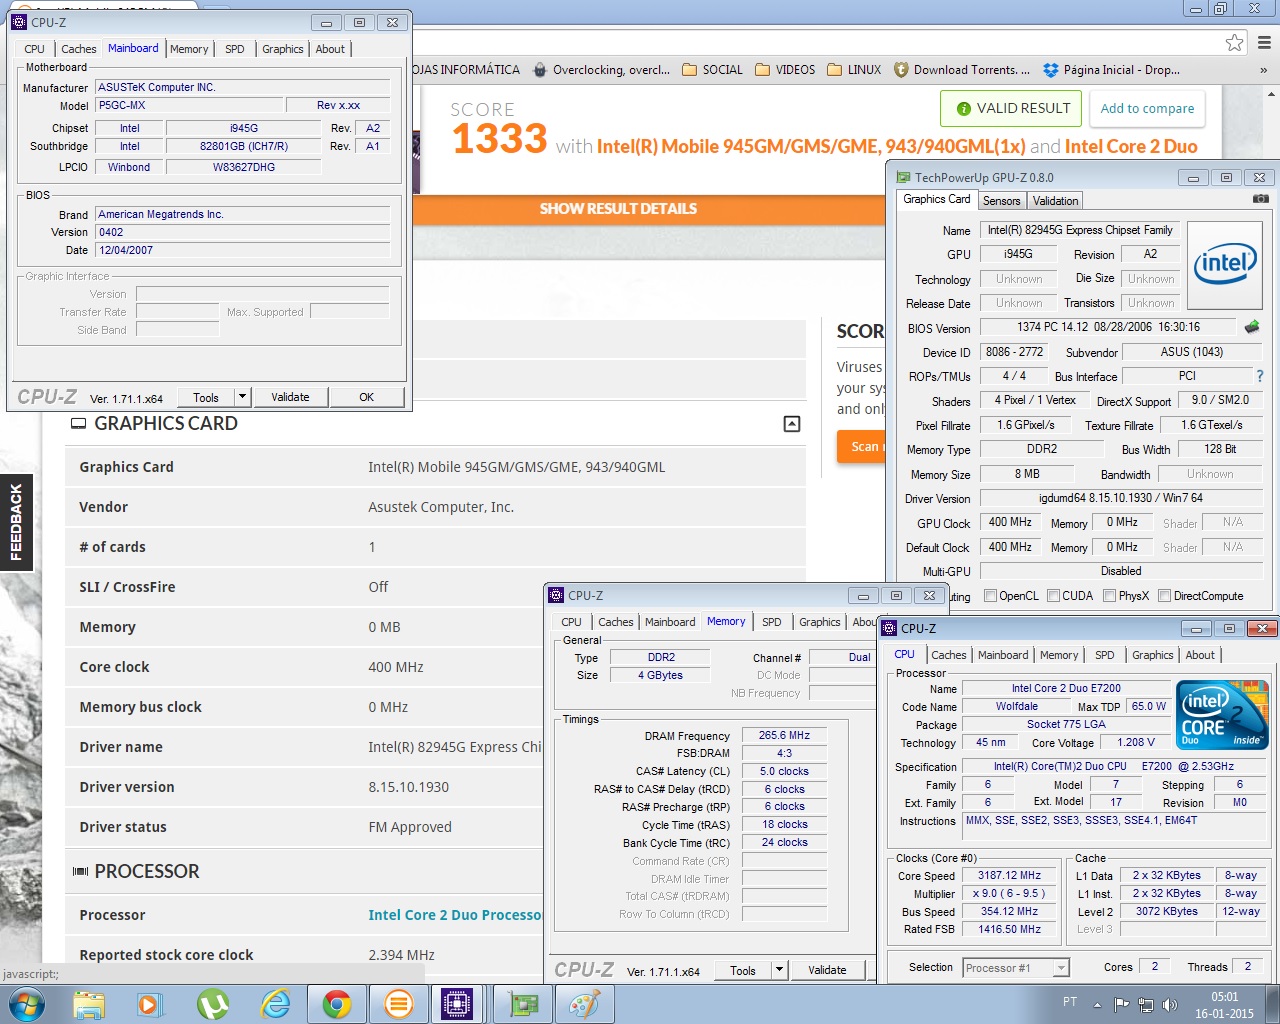Open the Intel Core 2 Duo Processor link

click(455, 915)
